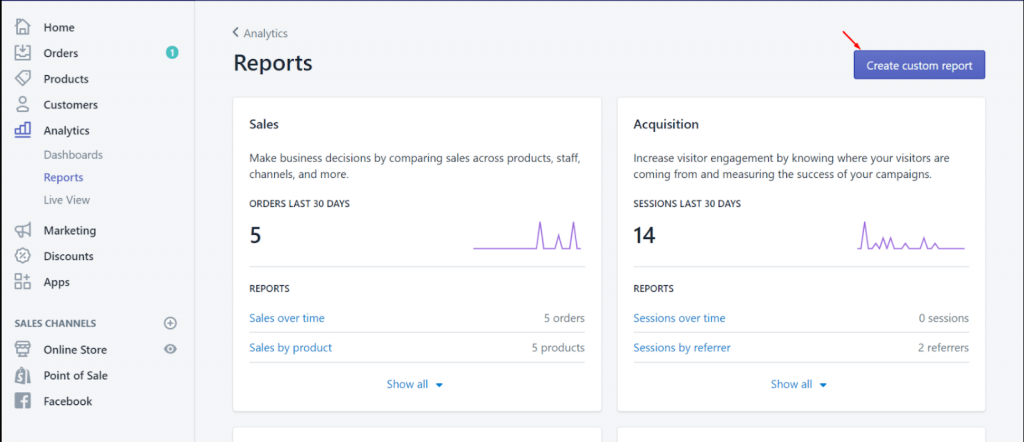The width and height of the screenshot is (1024, 442).
Task: Add sales channel with plus icon
Action: click(x=170, y=323)
